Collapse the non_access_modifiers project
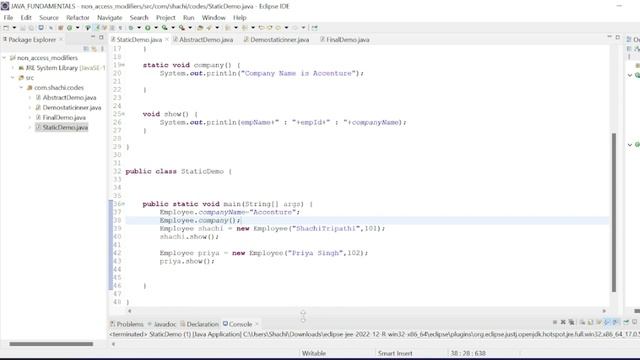 pyautogui.click(x=4, y=58)
